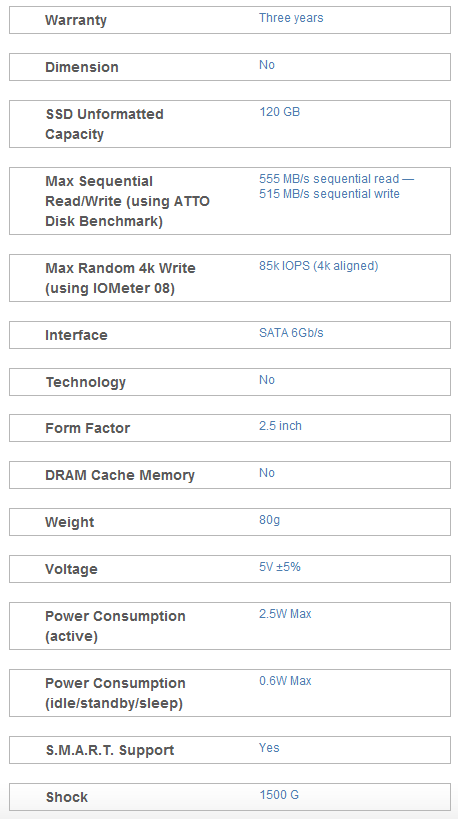Click the Technology row label
Image resolution: width=458 pixels, height=819 pixels.
86,382
